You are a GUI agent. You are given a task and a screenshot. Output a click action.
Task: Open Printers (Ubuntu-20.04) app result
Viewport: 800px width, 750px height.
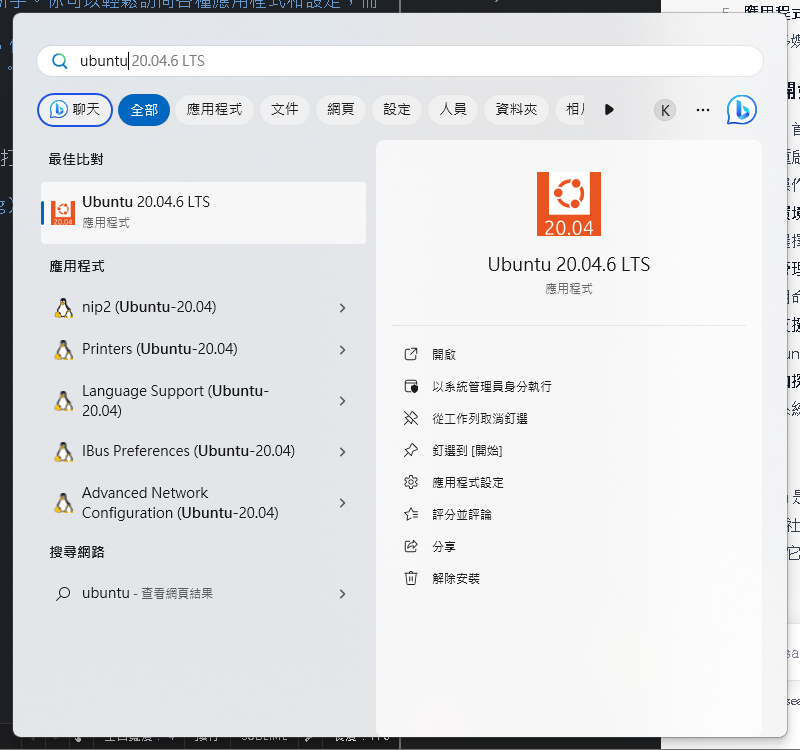(x=204, y=349)
